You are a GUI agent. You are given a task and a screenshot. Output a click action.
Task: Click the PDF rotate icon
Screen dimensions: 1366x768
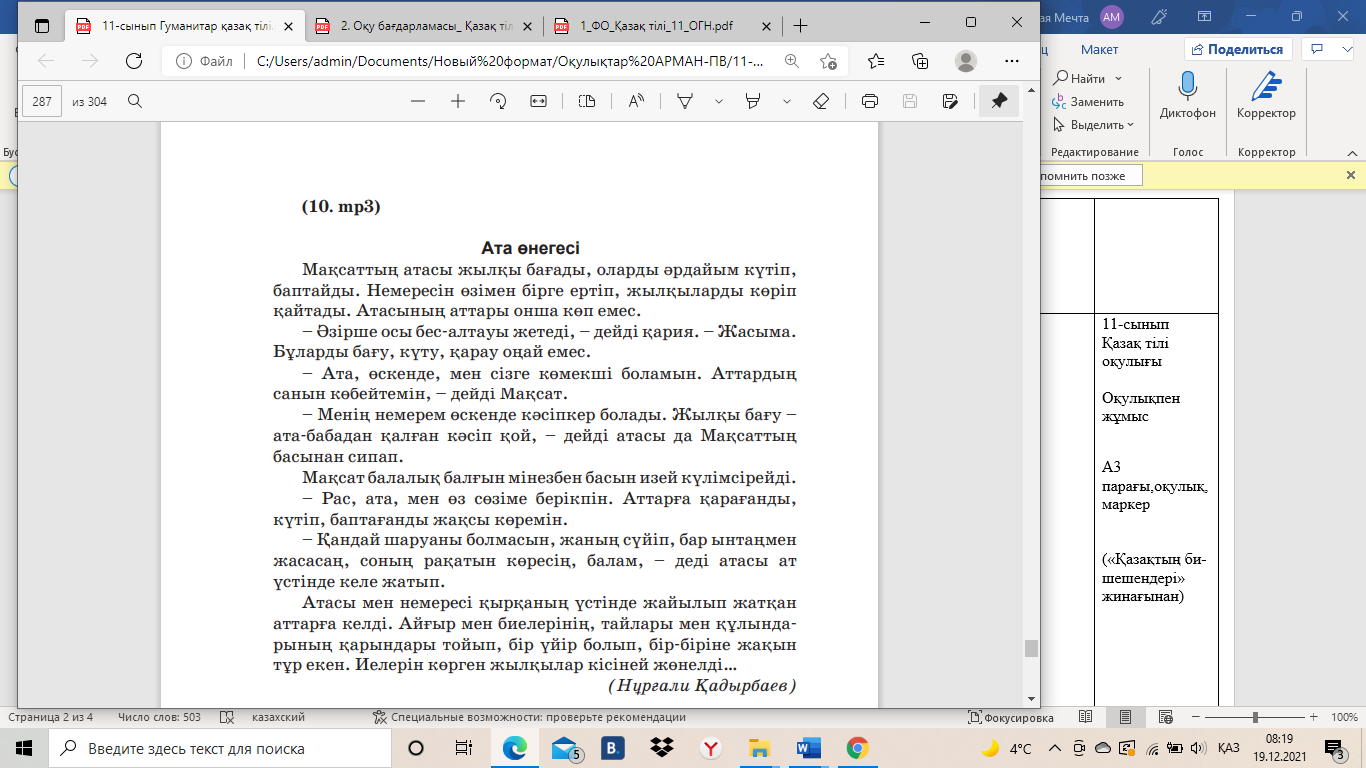(498, 101)
